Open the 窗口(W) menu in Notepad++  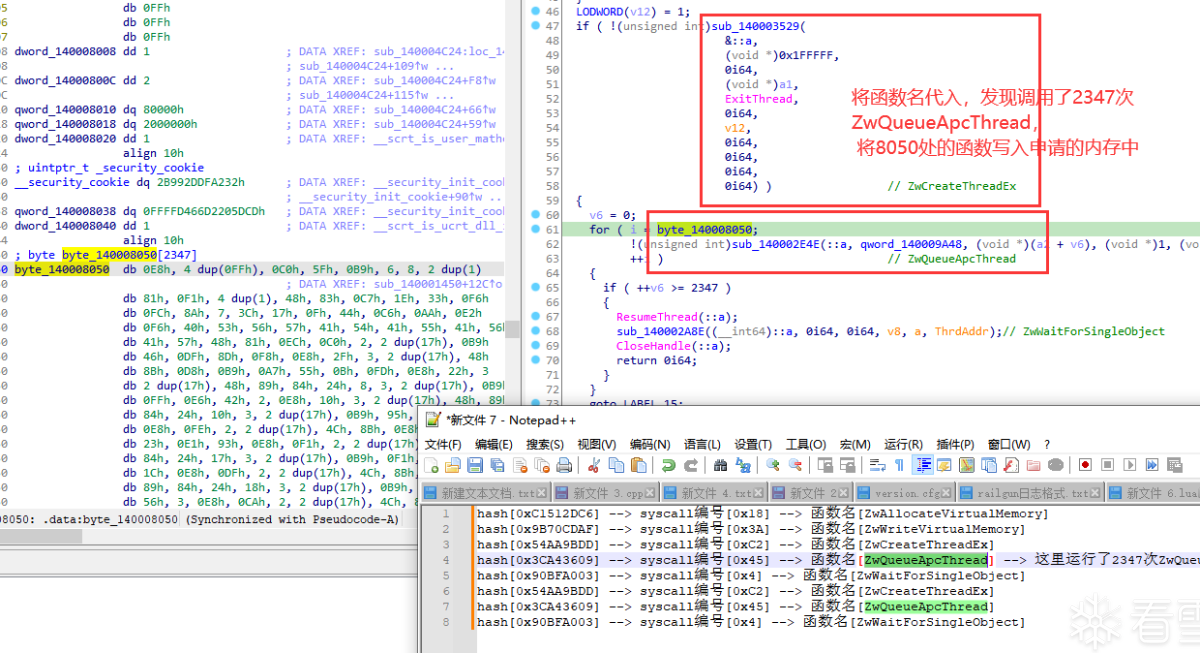(x=1009, y=444)
